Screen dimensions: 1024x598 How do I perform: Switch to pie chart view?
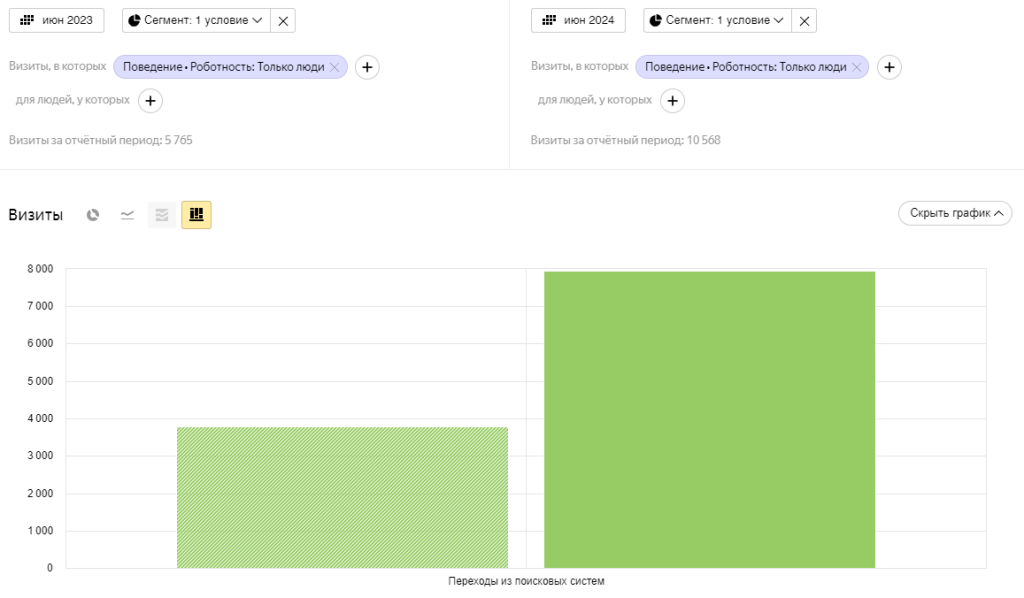coord(93,215)
